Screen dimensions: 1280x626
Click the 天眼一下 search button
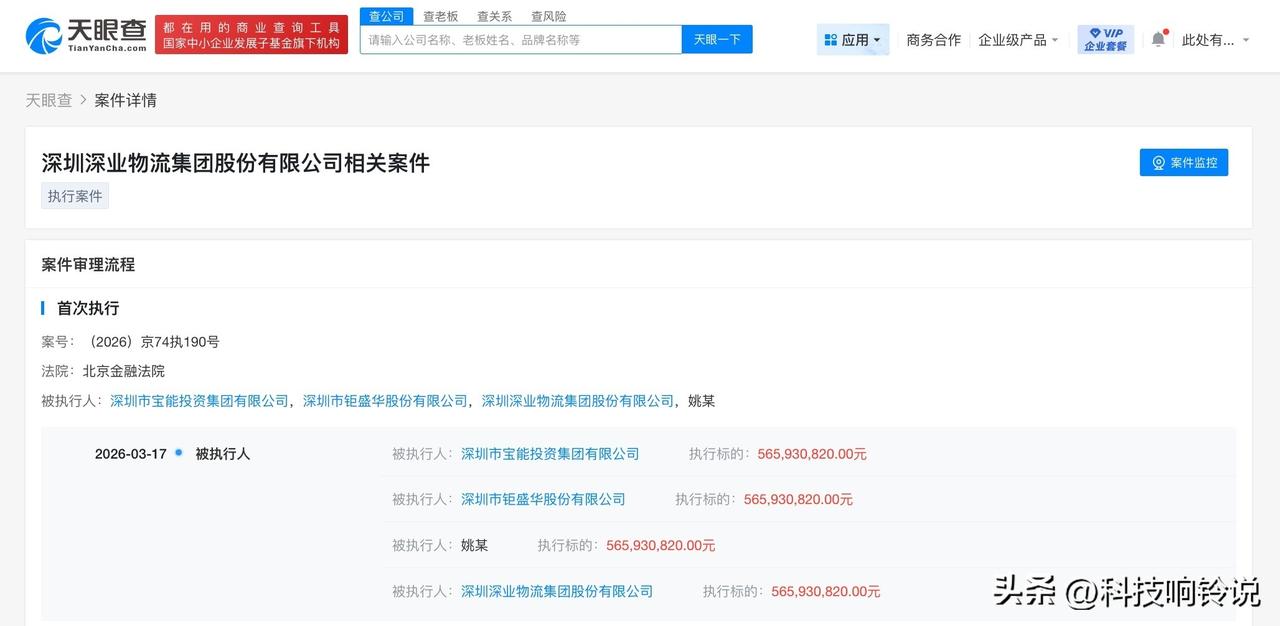[x=717, y=39]
